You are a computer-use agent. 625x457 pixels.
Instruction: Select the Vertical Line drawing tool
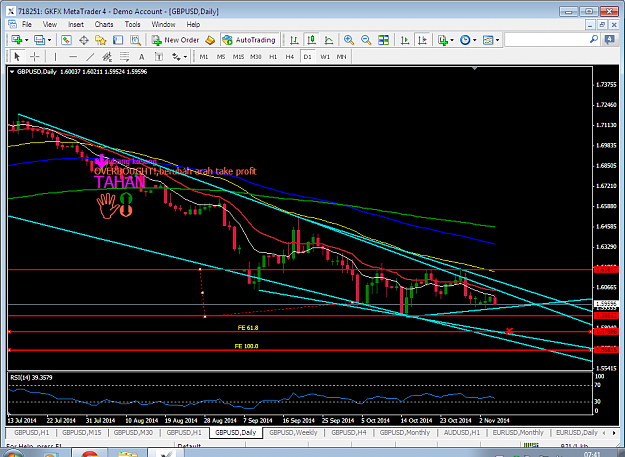pyautogui.click(x=55, y=57)
